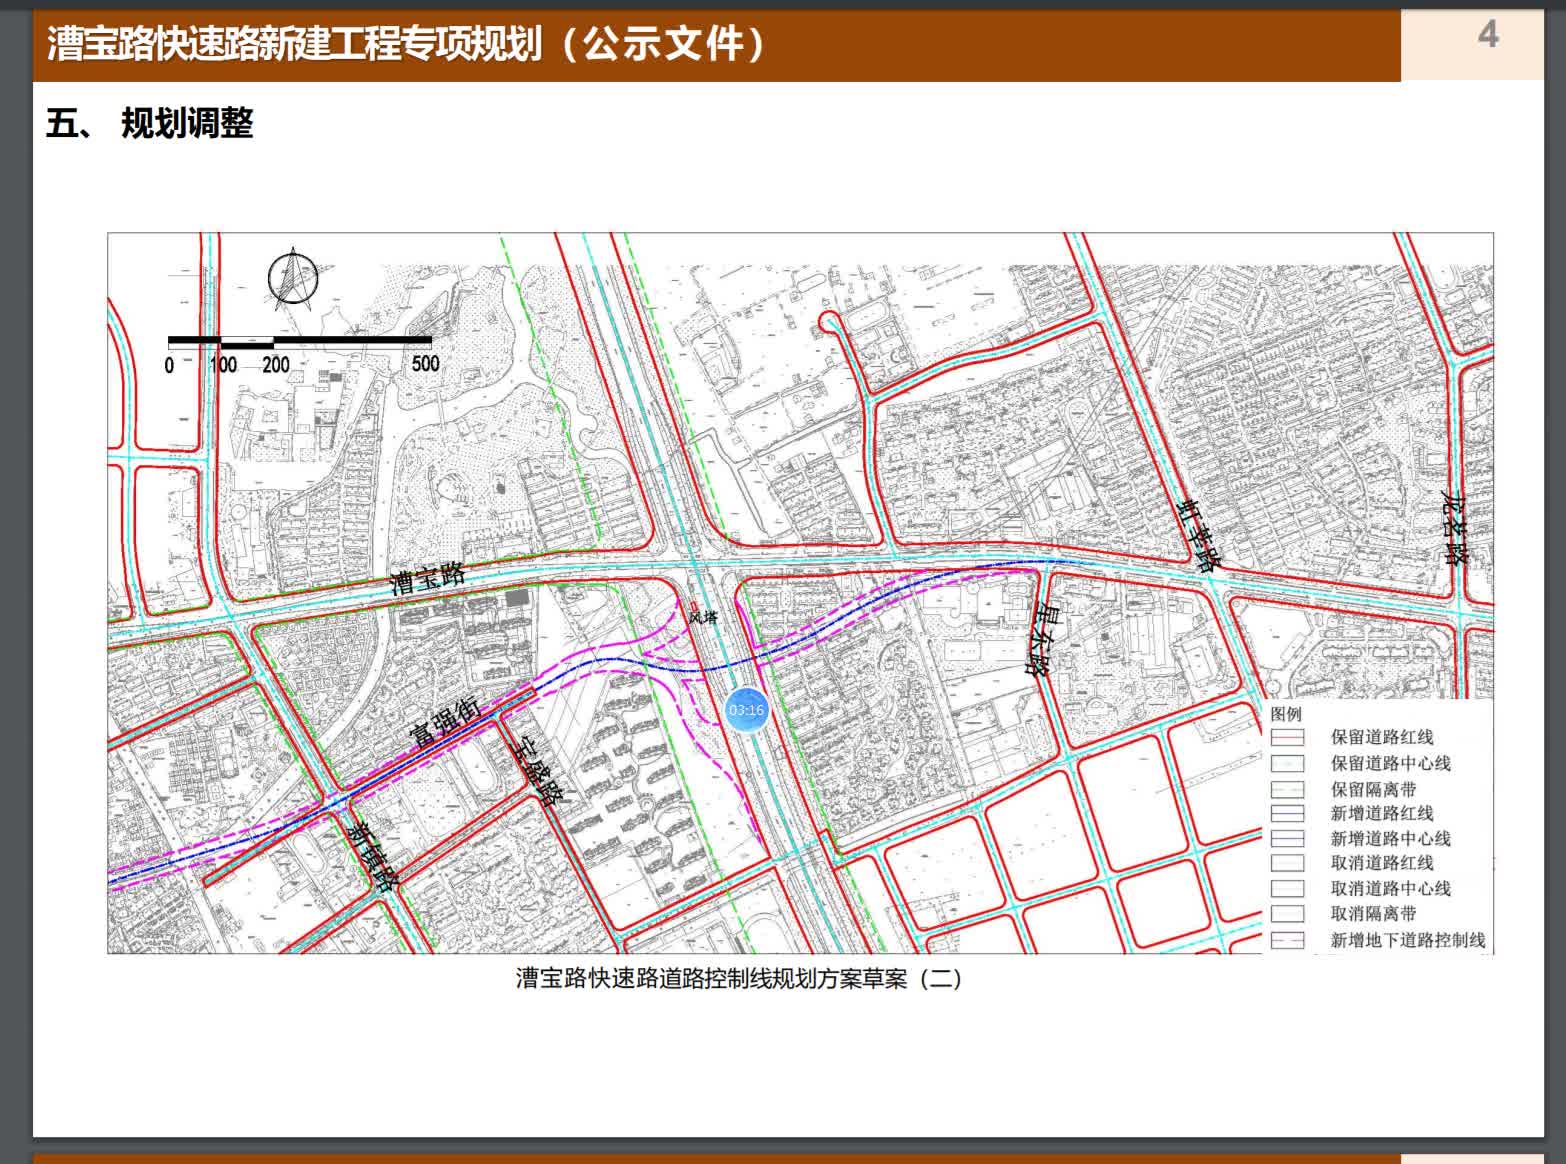Image resolution: width=1566 pixels, height=1164 pixels.
Task: Click the legend text 取消隔离带
Action: coord(1373,913)
